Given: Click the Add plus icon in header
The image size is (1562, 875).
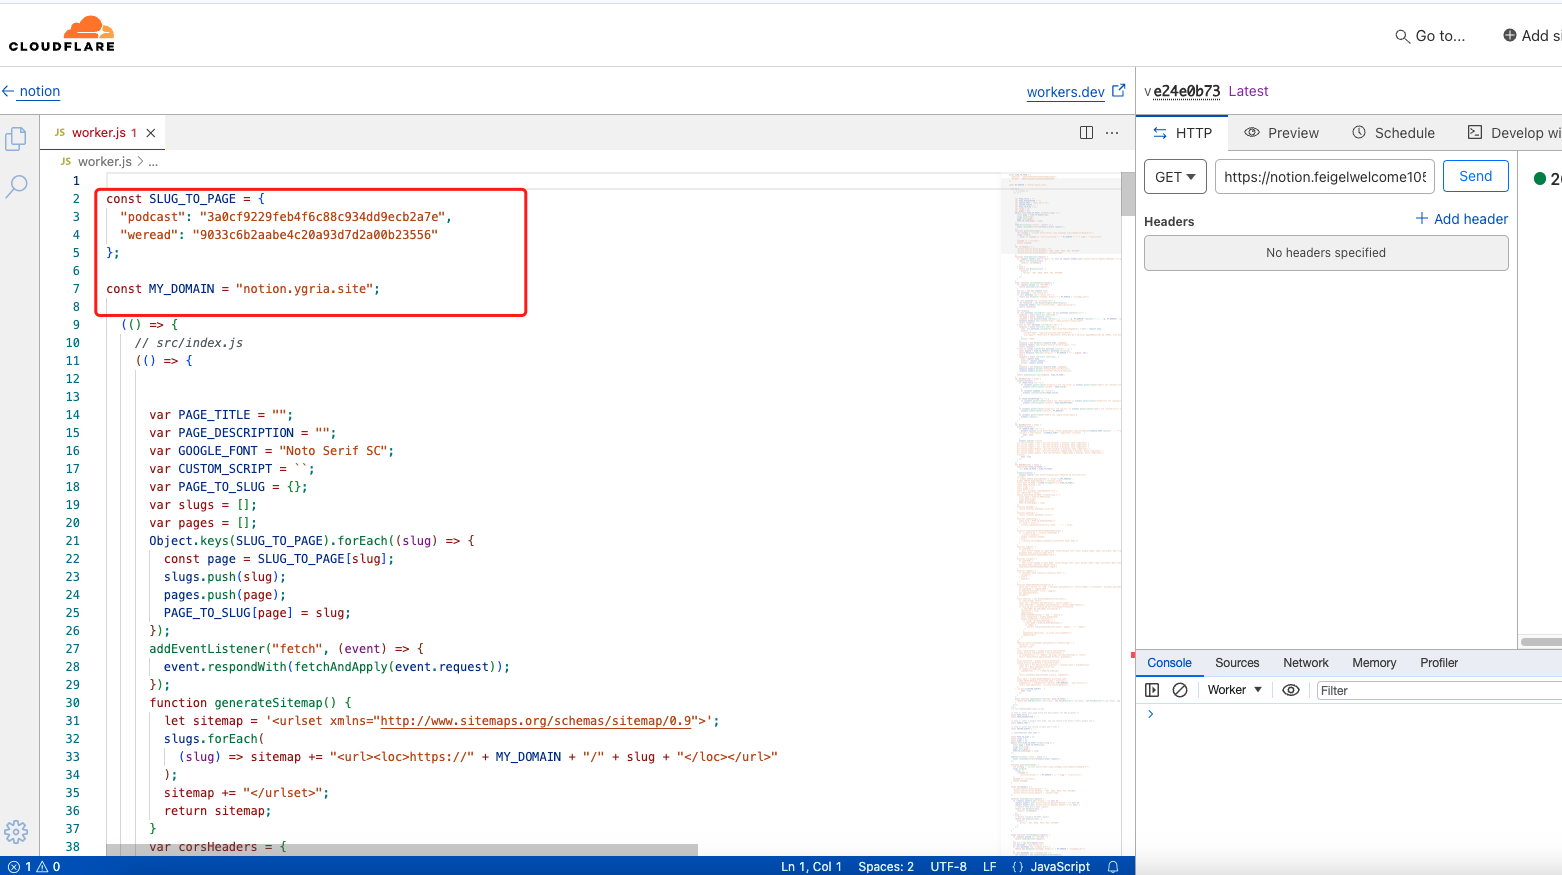Looking at the screenshot, I should click(1510, 35).
